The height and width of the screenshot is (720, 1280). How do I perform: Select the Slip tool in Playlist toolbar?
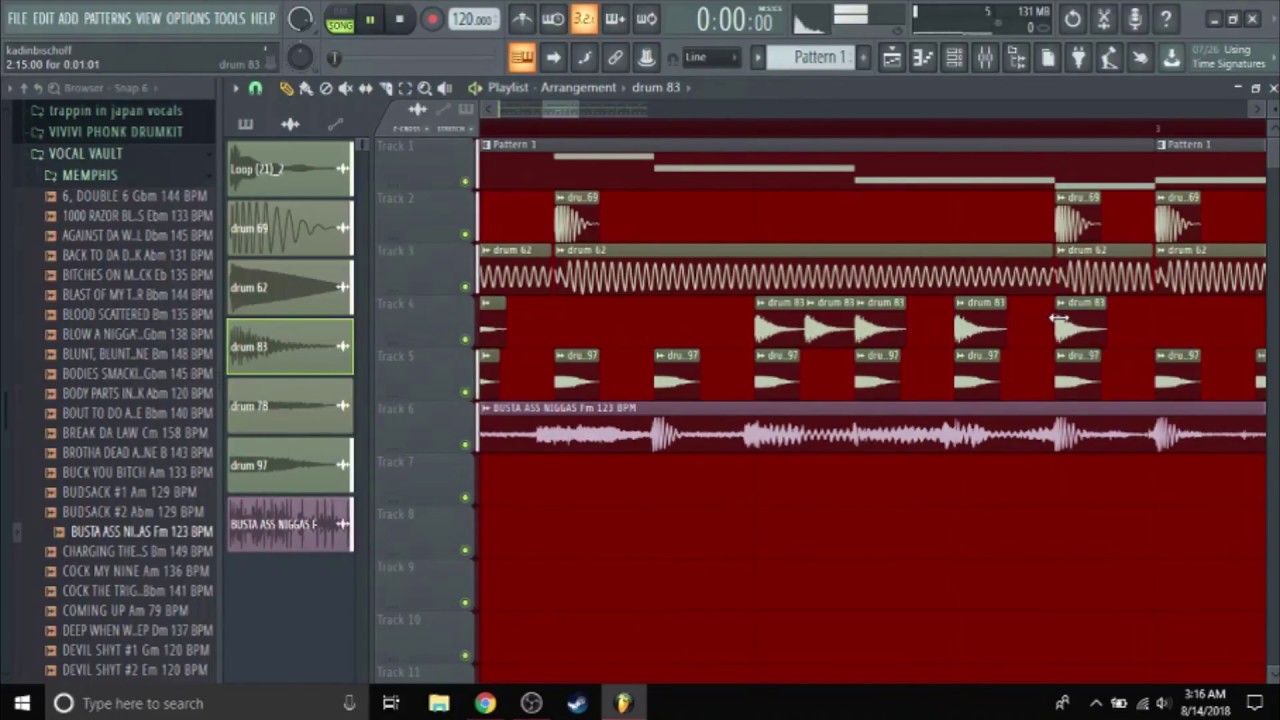[365, 88]
